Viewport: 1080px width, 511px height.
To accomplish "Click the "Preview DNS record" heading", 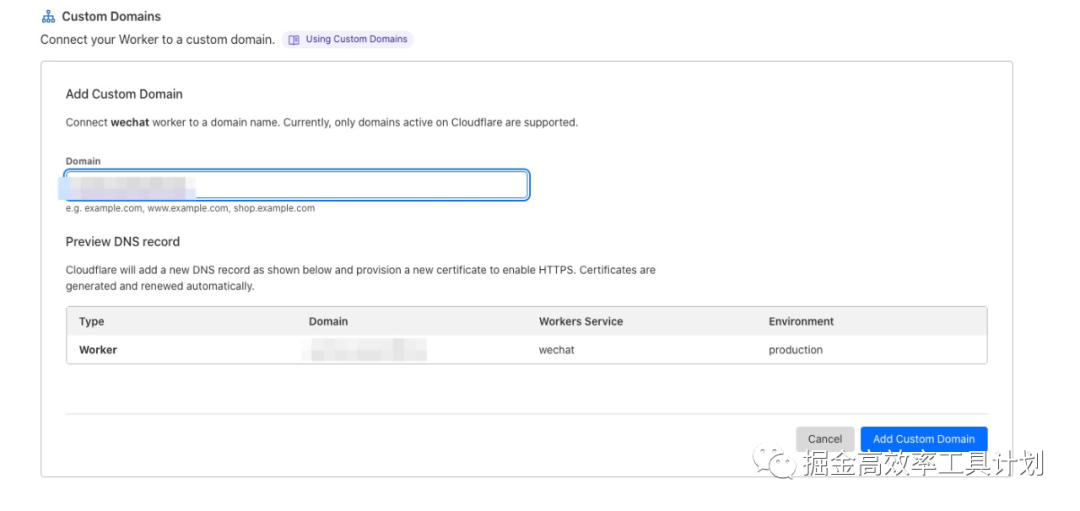I will [x=122, y=242].
